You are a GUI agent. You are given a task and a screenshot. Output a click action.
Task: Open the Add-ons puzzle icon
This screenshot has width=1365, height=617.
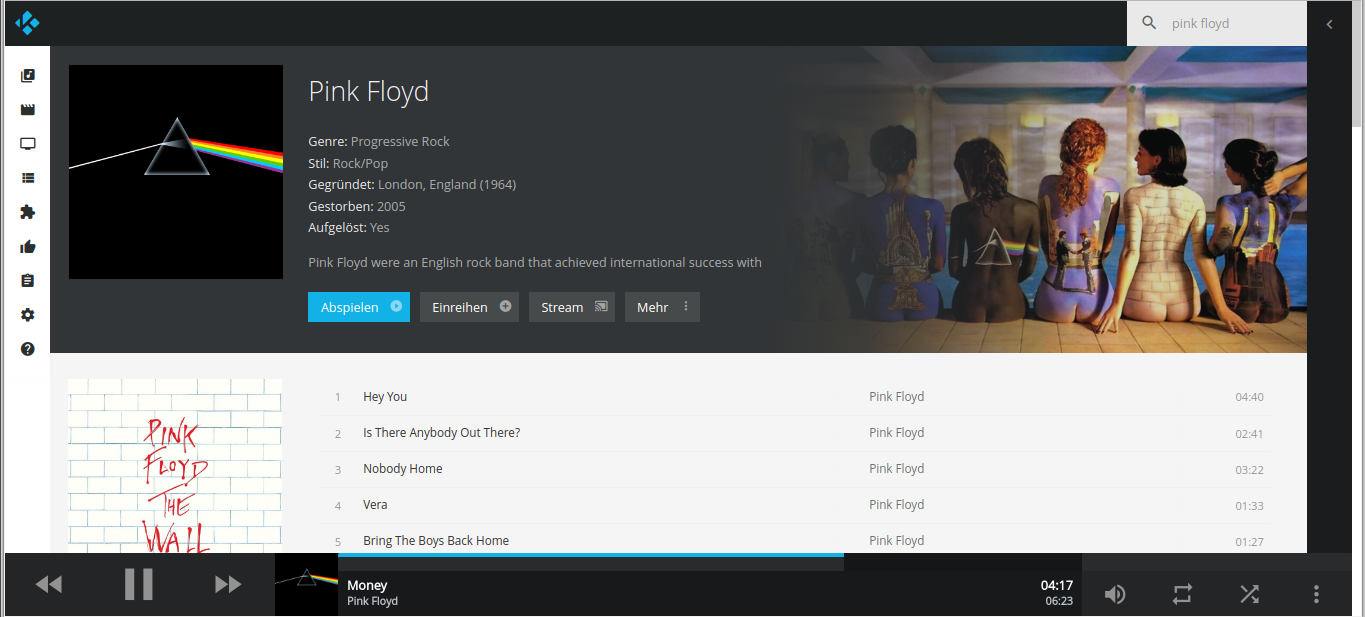(28, 212)
